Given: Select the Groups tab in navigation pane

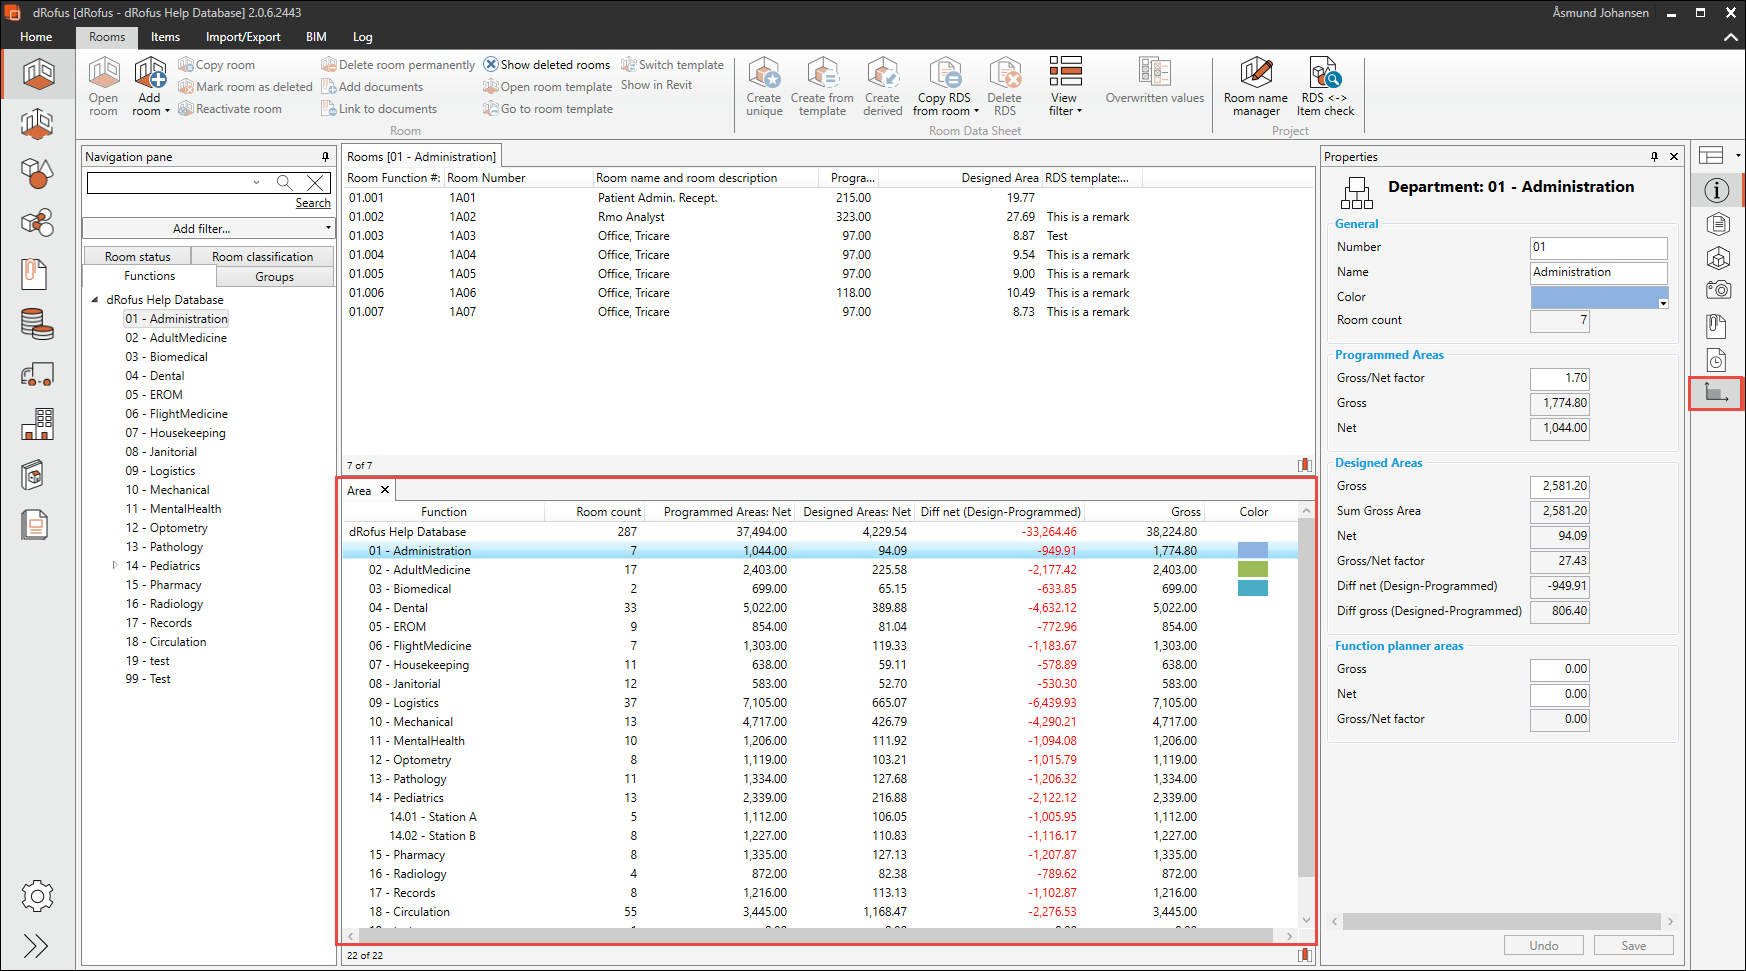Looking at the screenshot, I should [274, 277].
